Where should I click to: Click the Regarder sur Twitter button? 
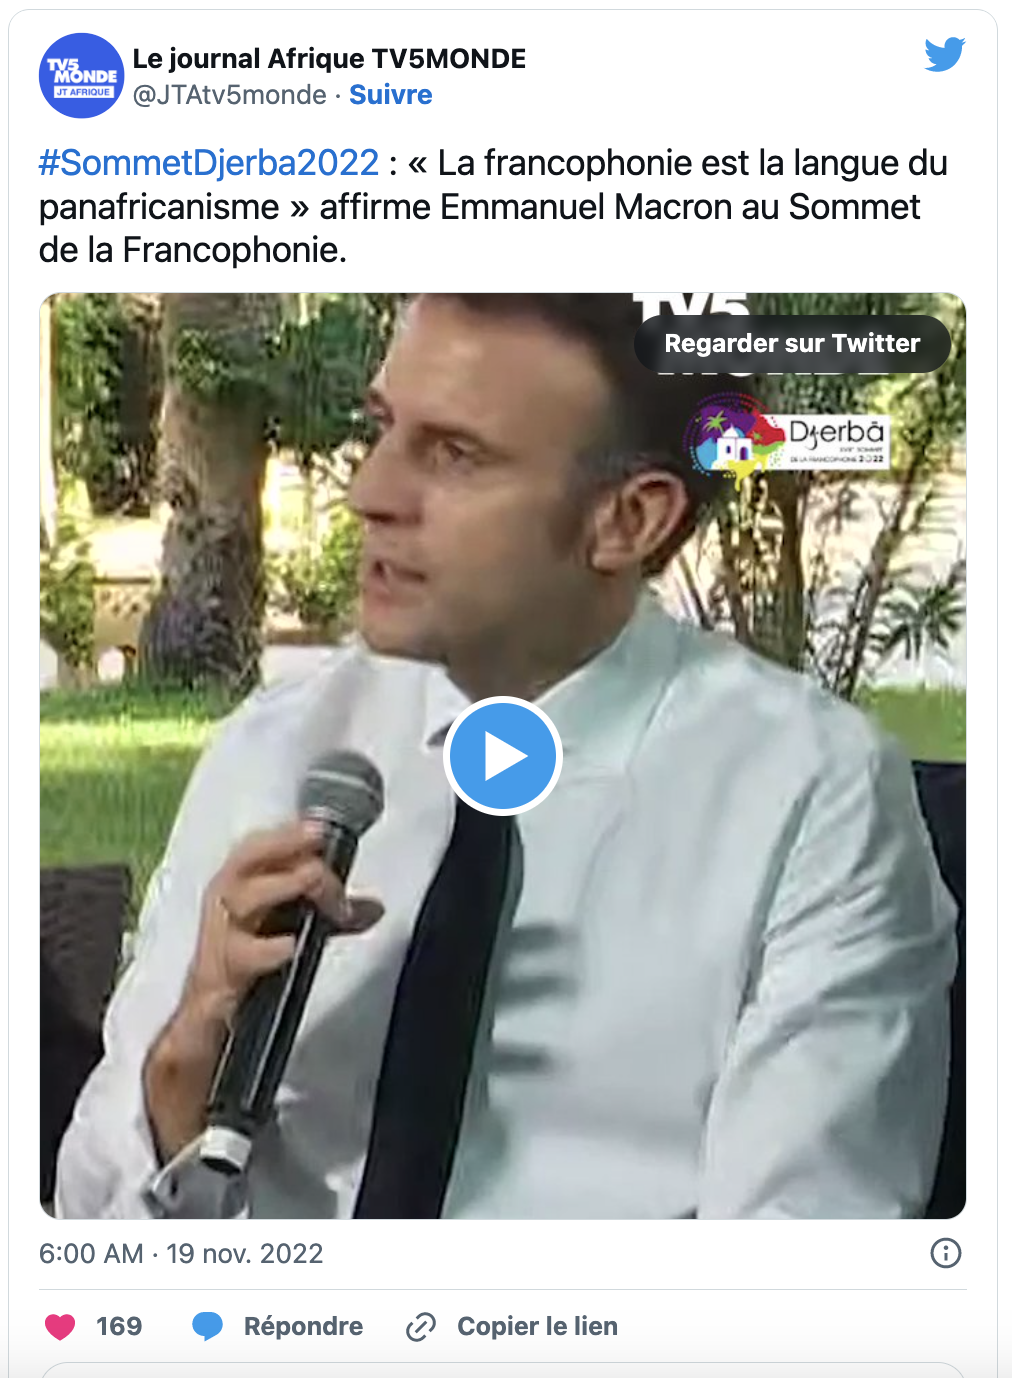coord(792,344)
